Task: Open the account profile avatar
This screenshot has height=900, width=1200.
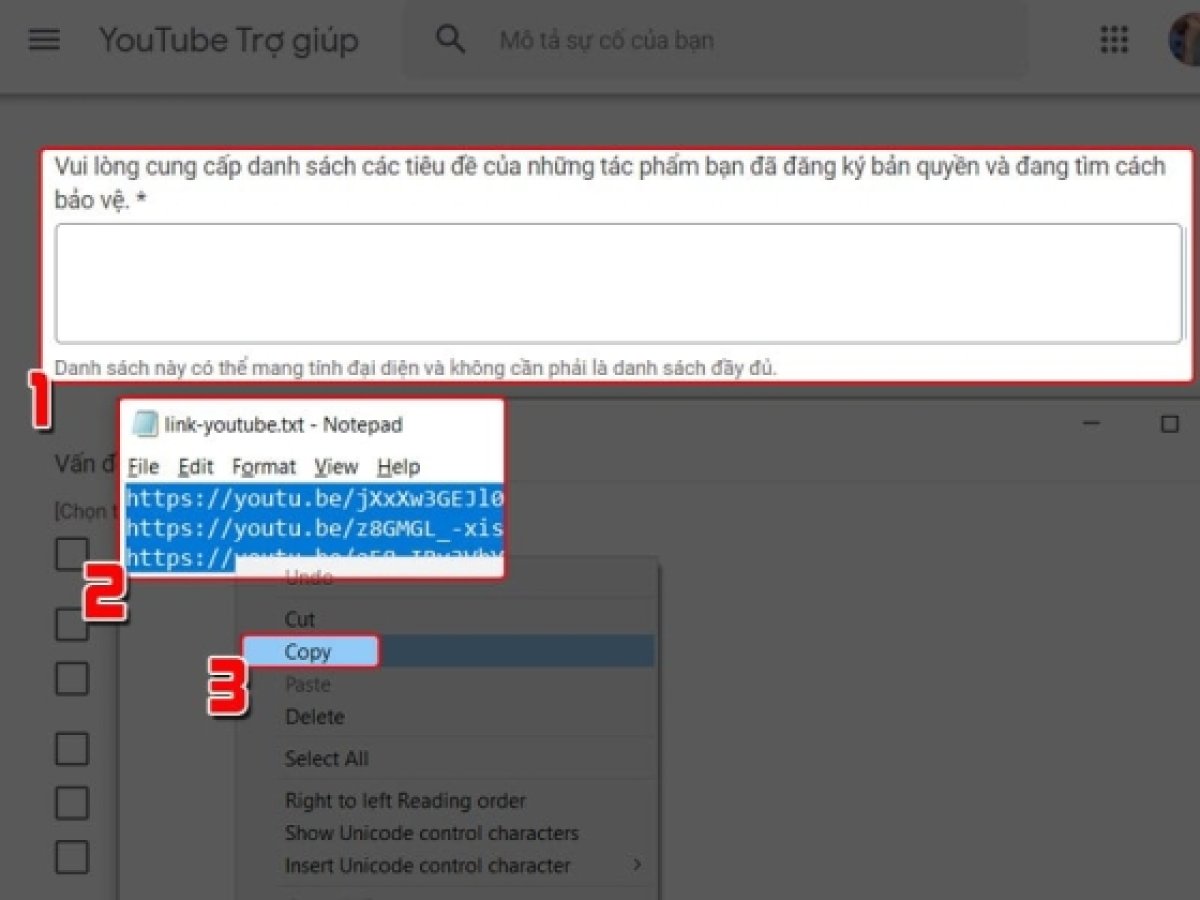Action: pyautogui.click(x=1184, y=40)
